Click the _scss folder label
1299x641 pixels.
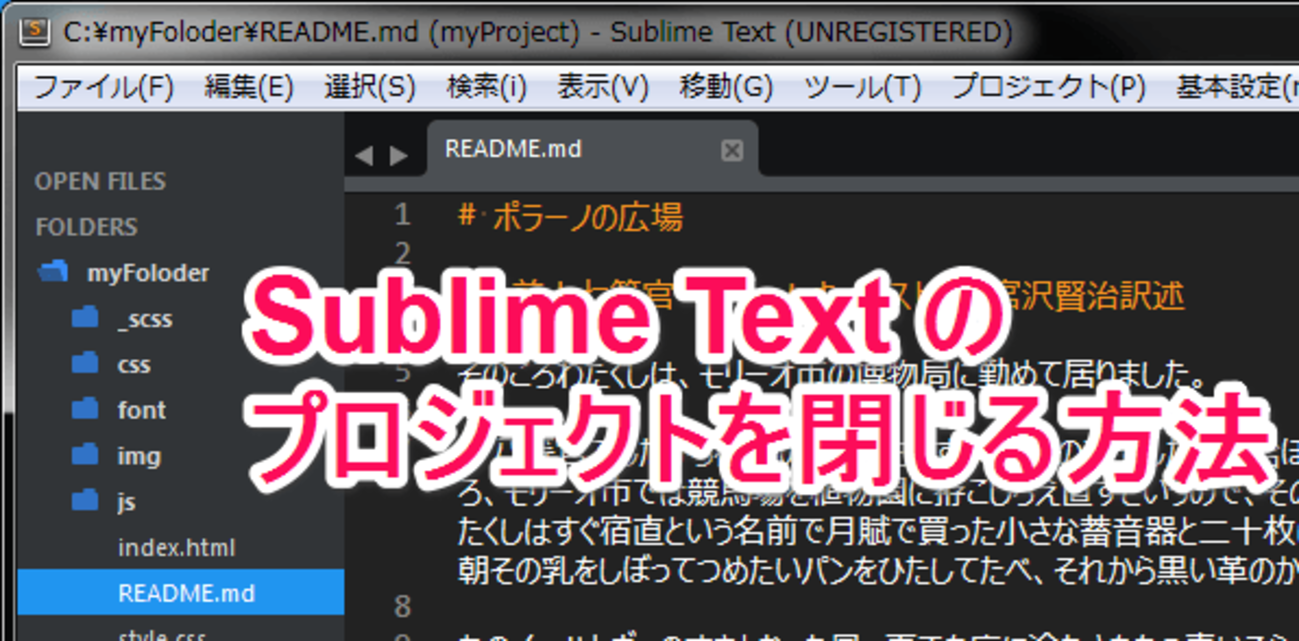point(144,320)
